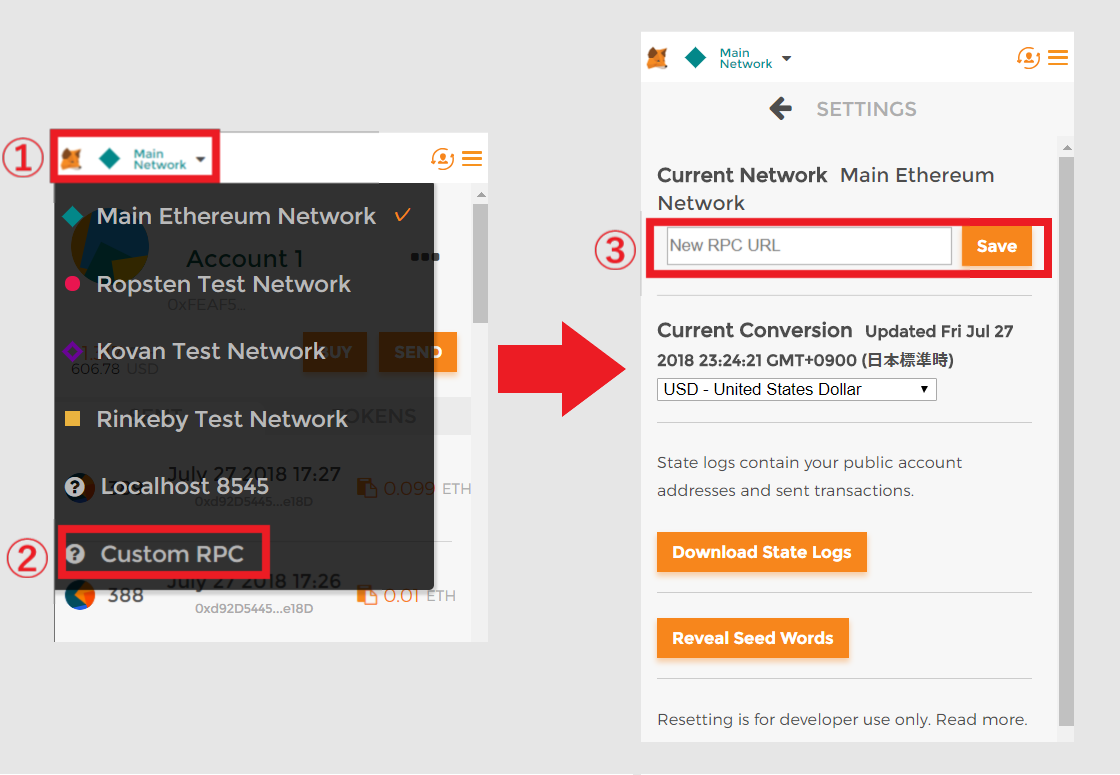Open the hamburger menu in Settings window
Screen dimensions: 1120x775
coord(1058,57)
